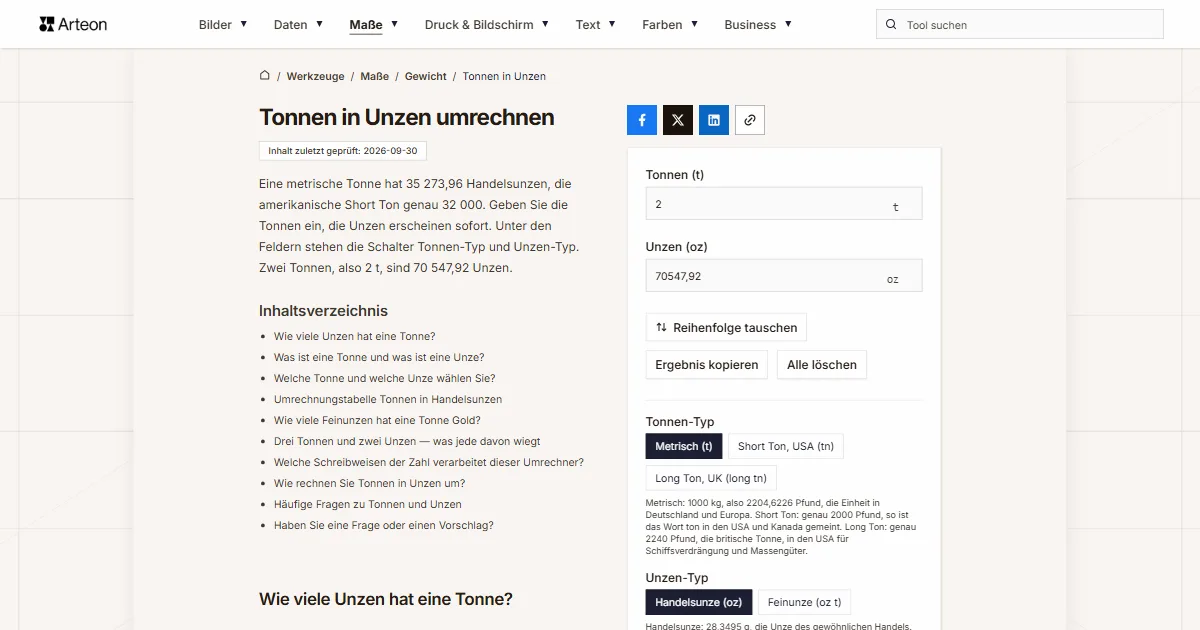Screen dimensions: 1200x630
Task: Select Metrisch (t) ton type
Action: tap(684, 446)
